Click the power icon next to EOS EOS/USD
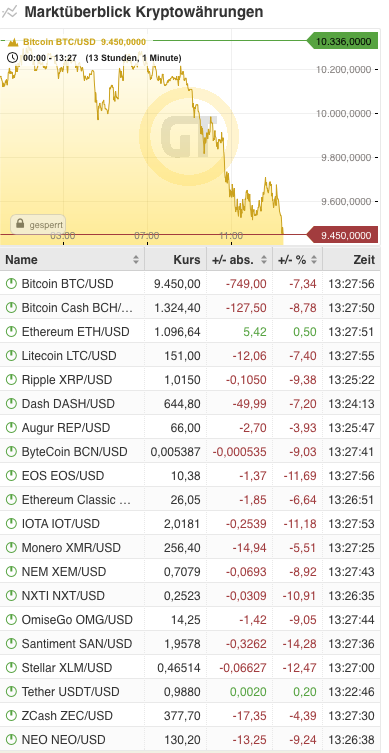The image size is (389, 753). 11,475
